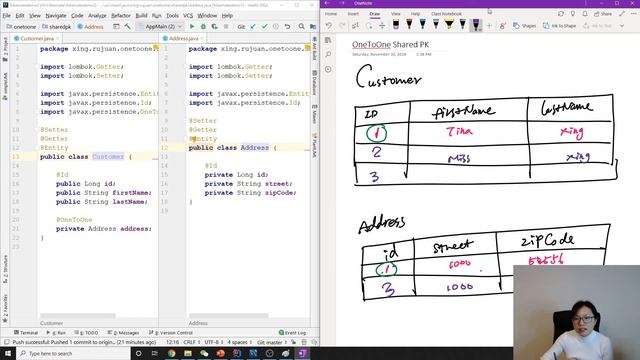The height and width of the screenshot is (360, 640).
Task: Open the Build menu
Action: (141, 16)
